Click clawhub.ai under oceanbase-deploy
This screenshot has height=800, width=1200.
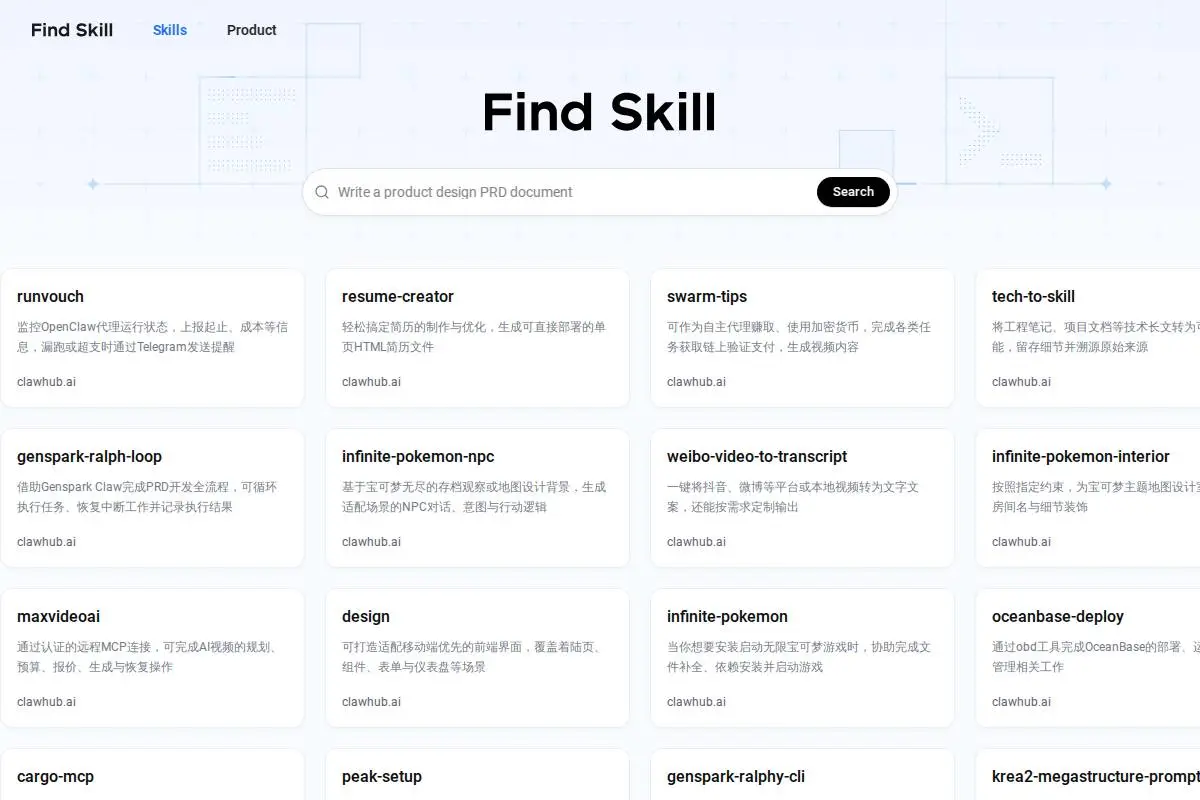pyautogui.click(x=1021, y=702)
